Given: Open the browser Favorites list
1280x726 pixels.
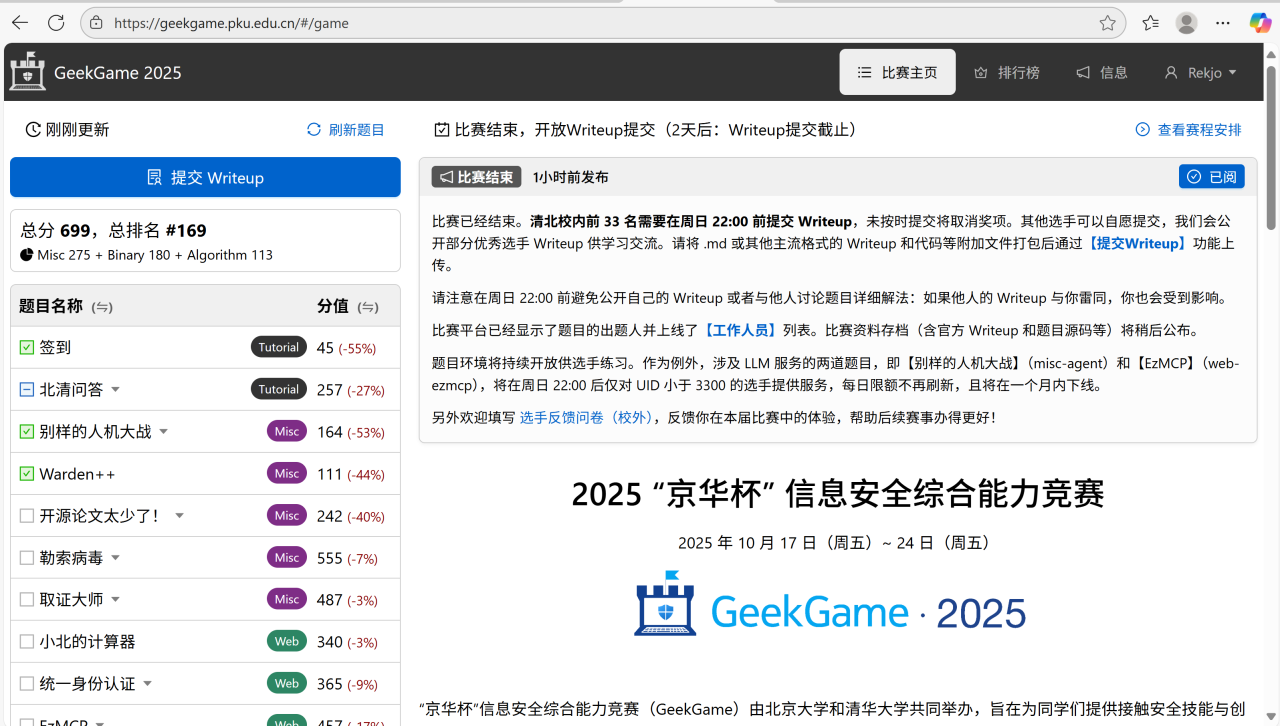Looking at the screenshot, I should [x=1150, y=22].
